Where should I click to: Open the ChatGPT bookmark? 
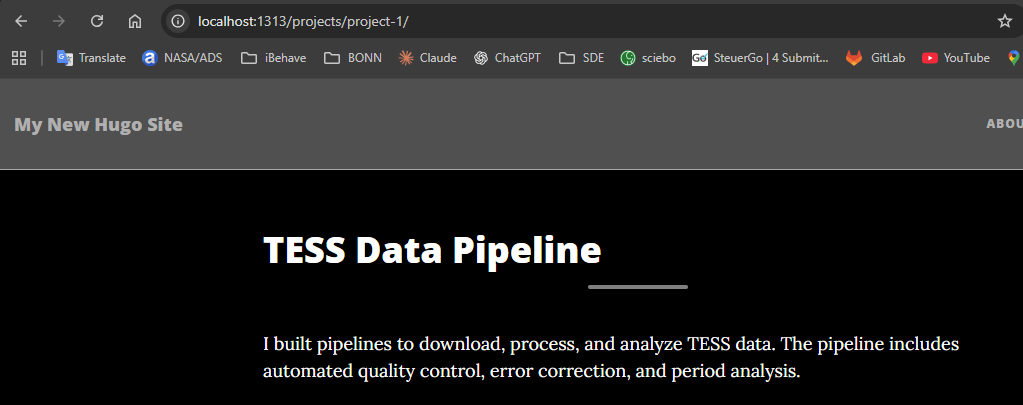507,58
